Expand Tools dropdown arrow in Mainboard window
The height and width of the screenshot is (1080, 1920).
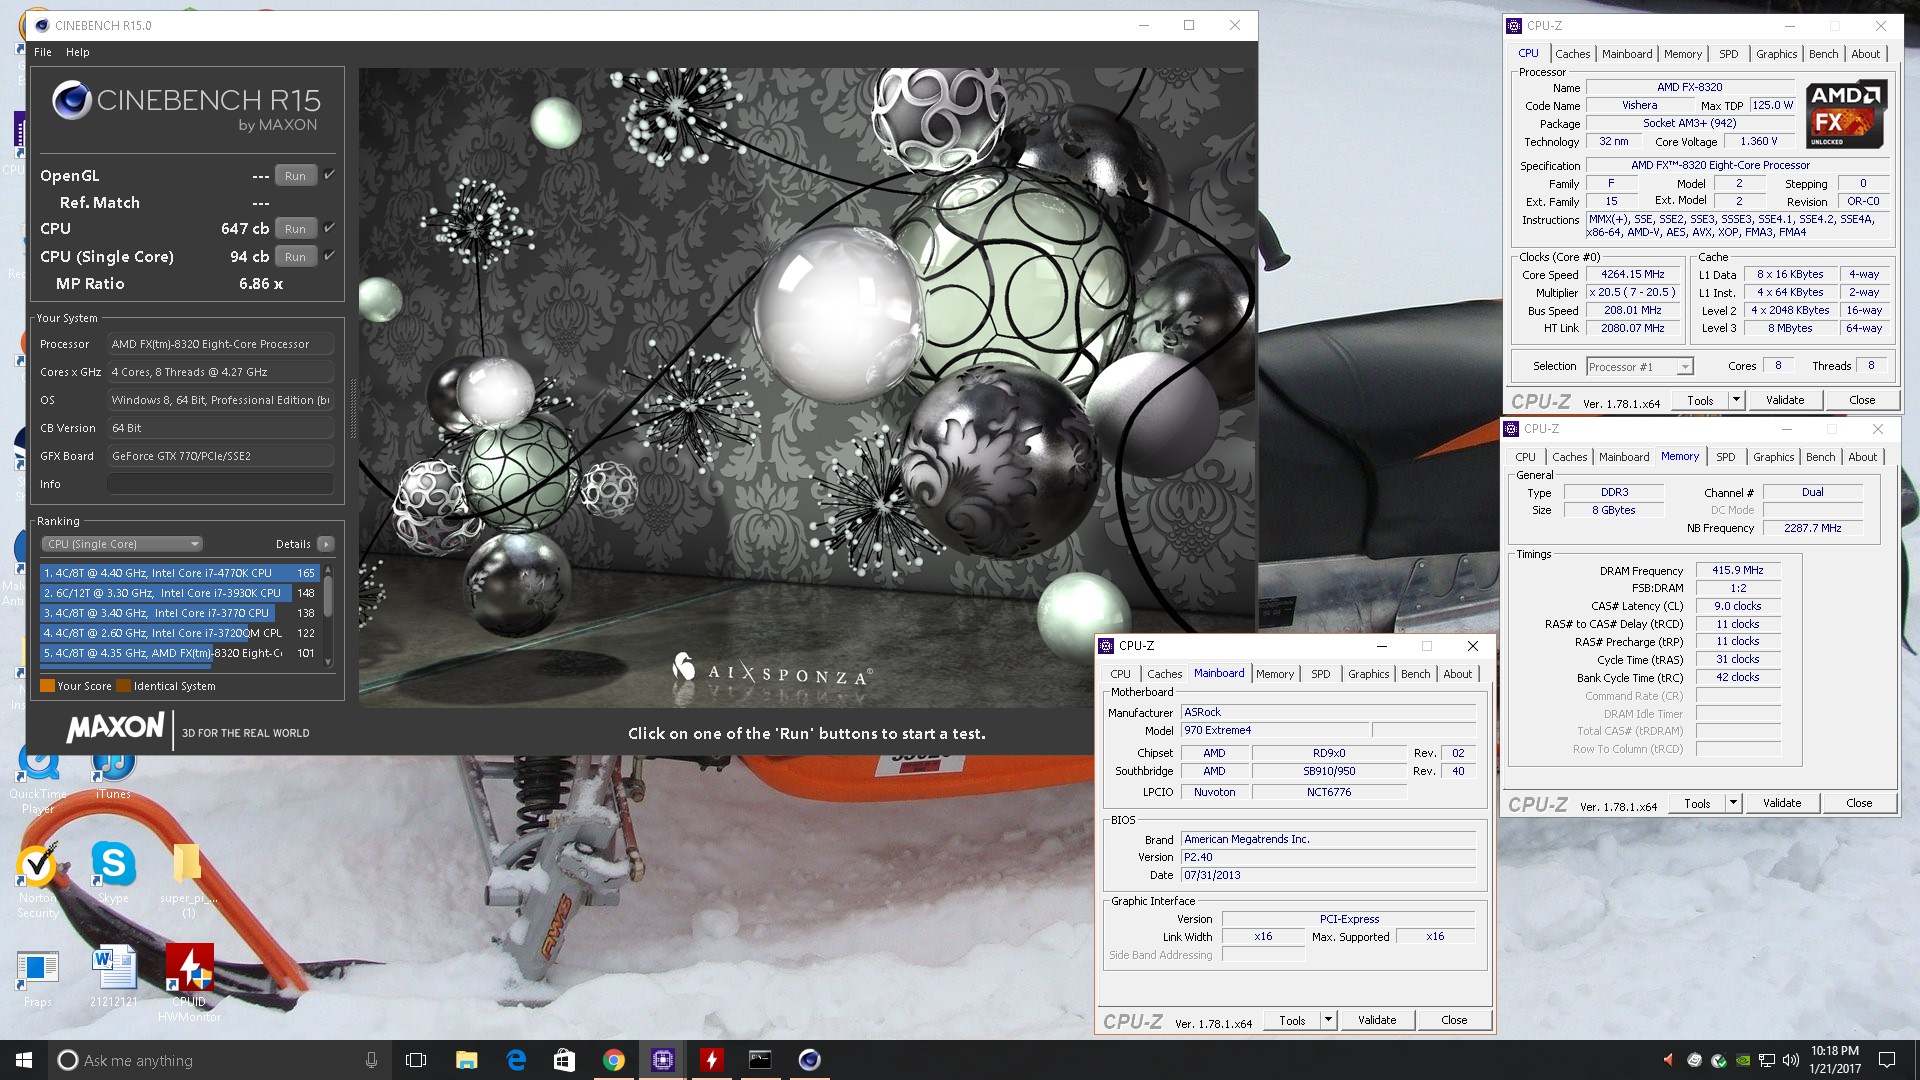(x=1328, y=1020)
